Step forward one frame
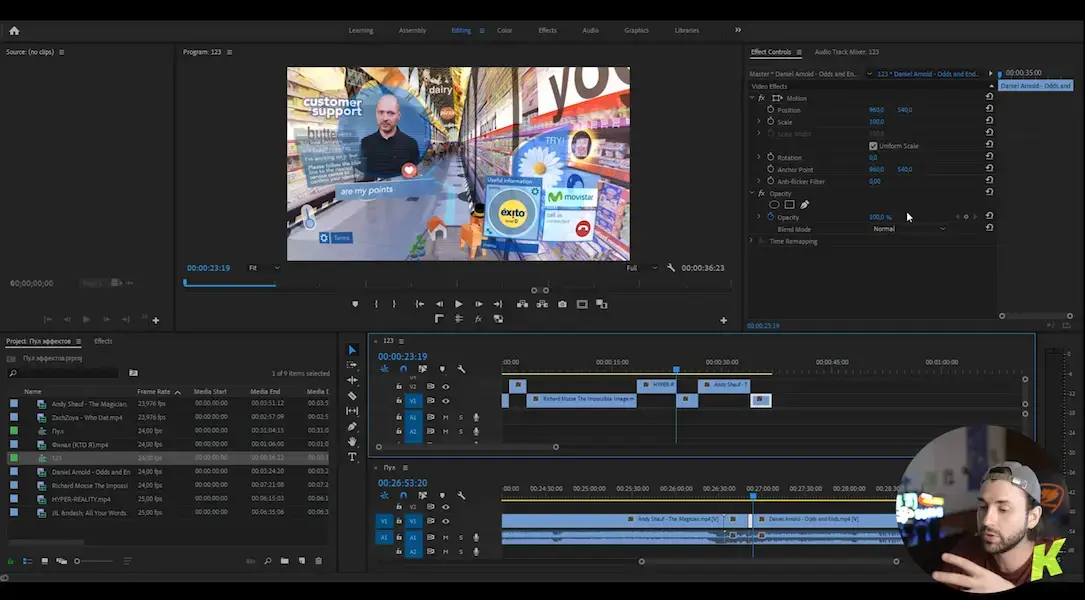 (478, 304)
